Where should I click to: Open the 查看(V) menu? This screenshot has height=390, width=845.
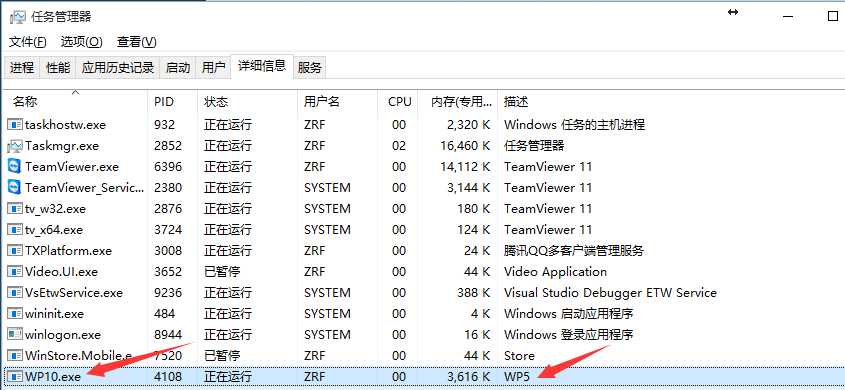click(137, 41)
